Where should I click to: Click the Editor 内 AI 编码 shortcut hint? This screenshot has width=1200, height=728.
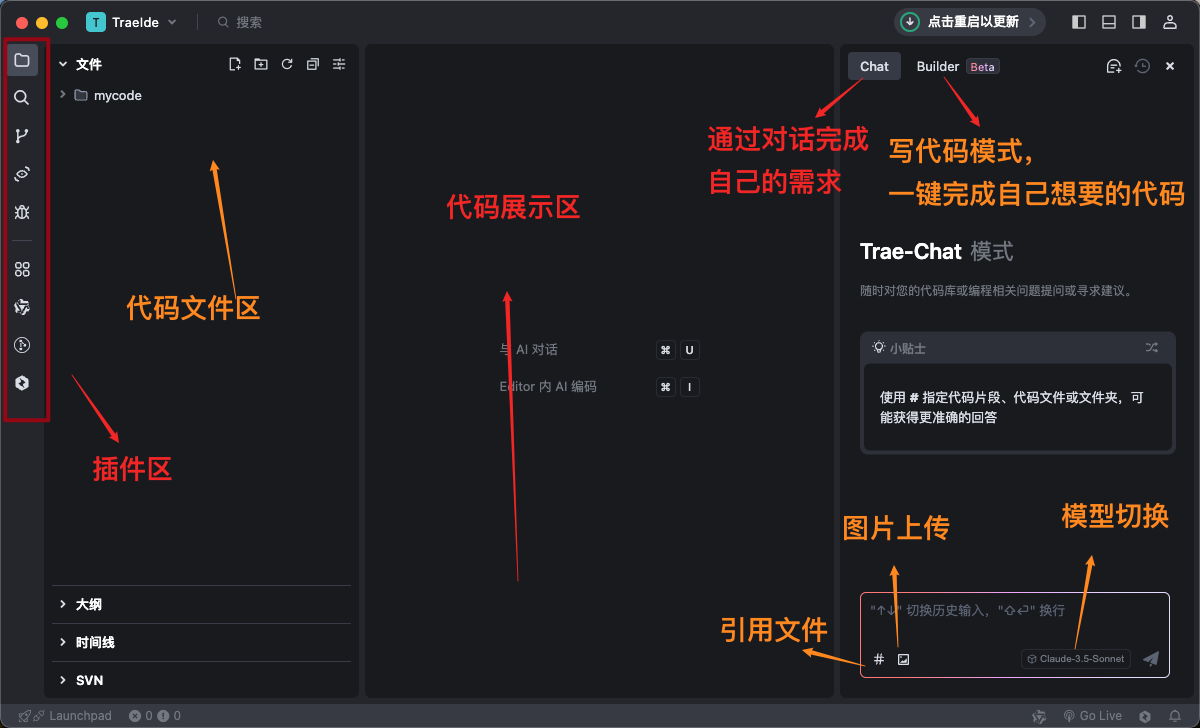point(598,387)
